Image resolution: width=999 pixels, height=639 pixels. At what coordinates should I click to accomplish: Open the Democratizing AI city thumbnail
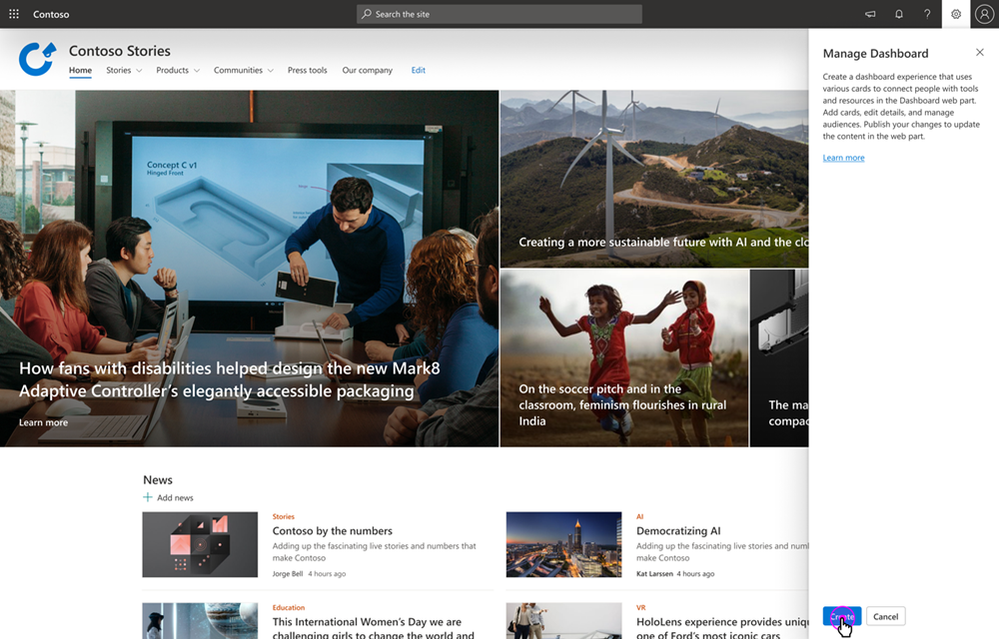tap(564, 545)
